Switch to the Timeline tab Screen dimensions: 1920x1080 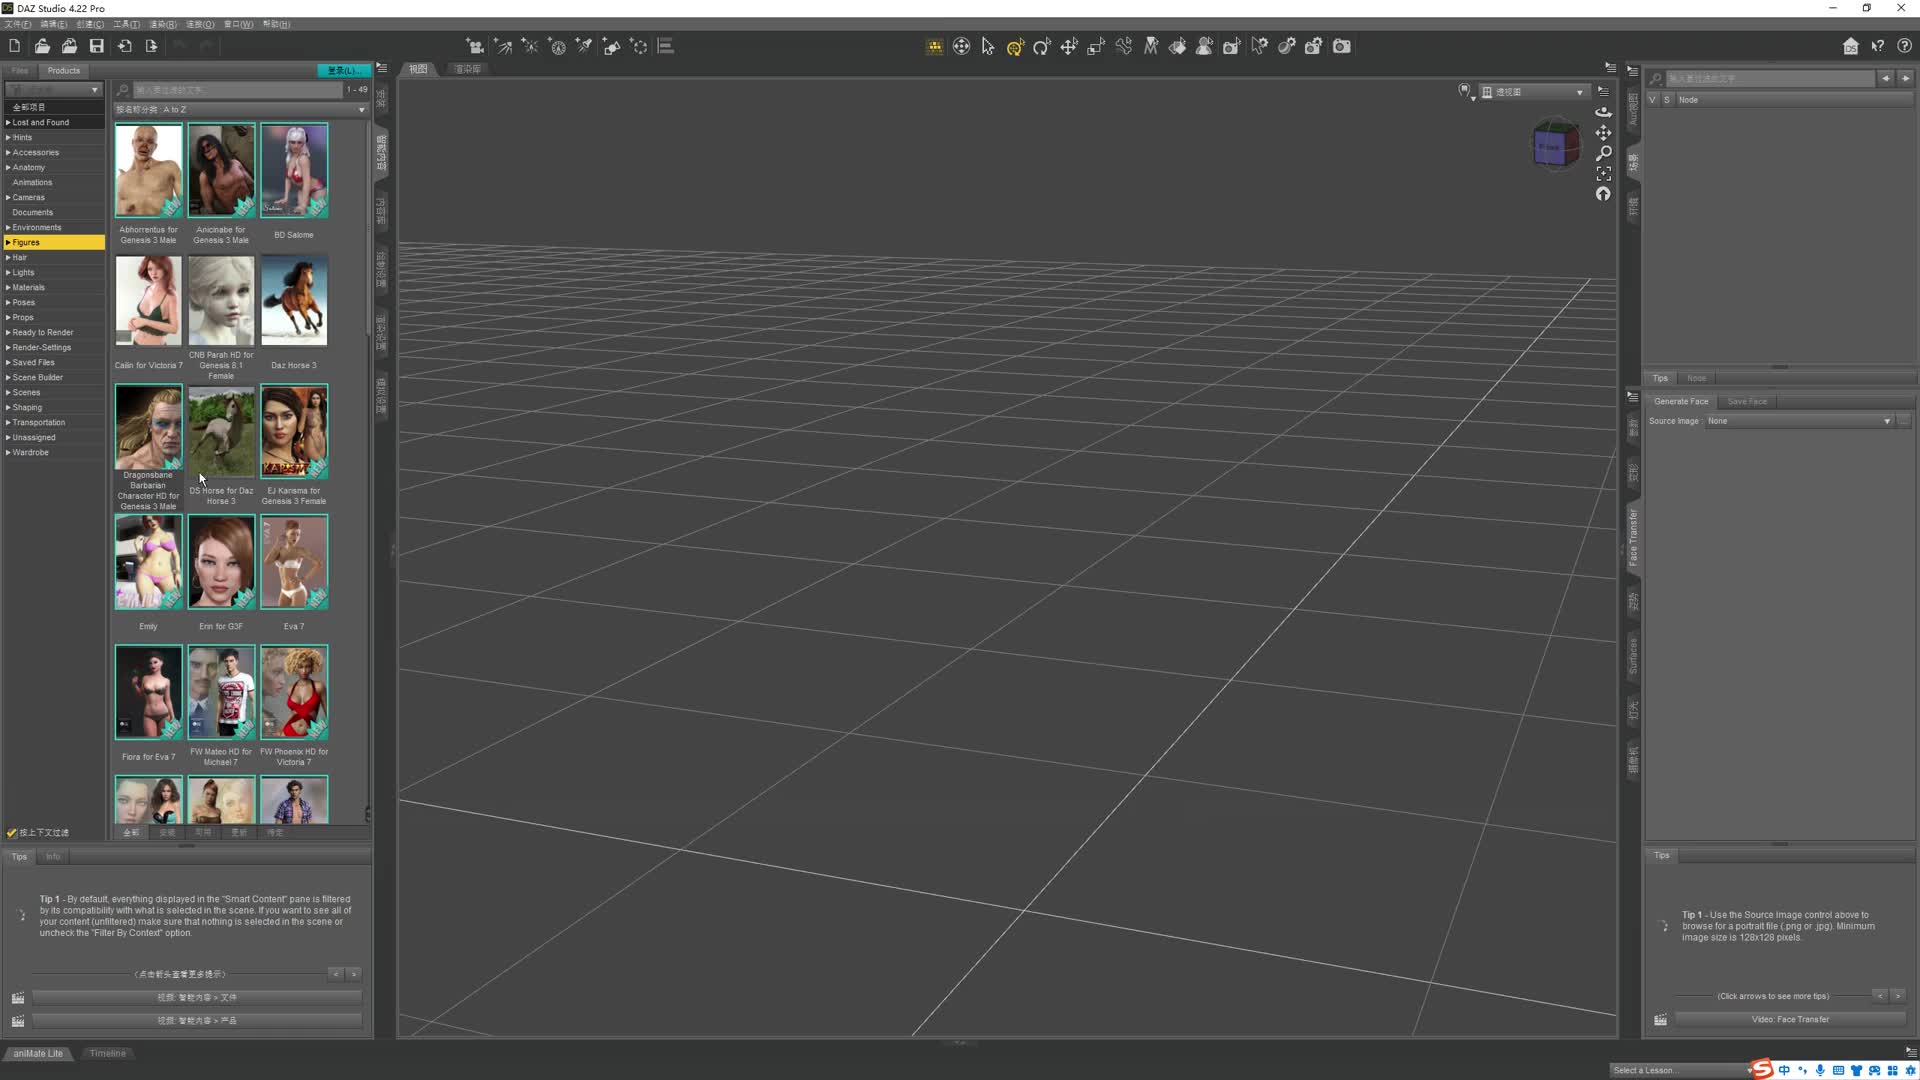pos(107,1053)
